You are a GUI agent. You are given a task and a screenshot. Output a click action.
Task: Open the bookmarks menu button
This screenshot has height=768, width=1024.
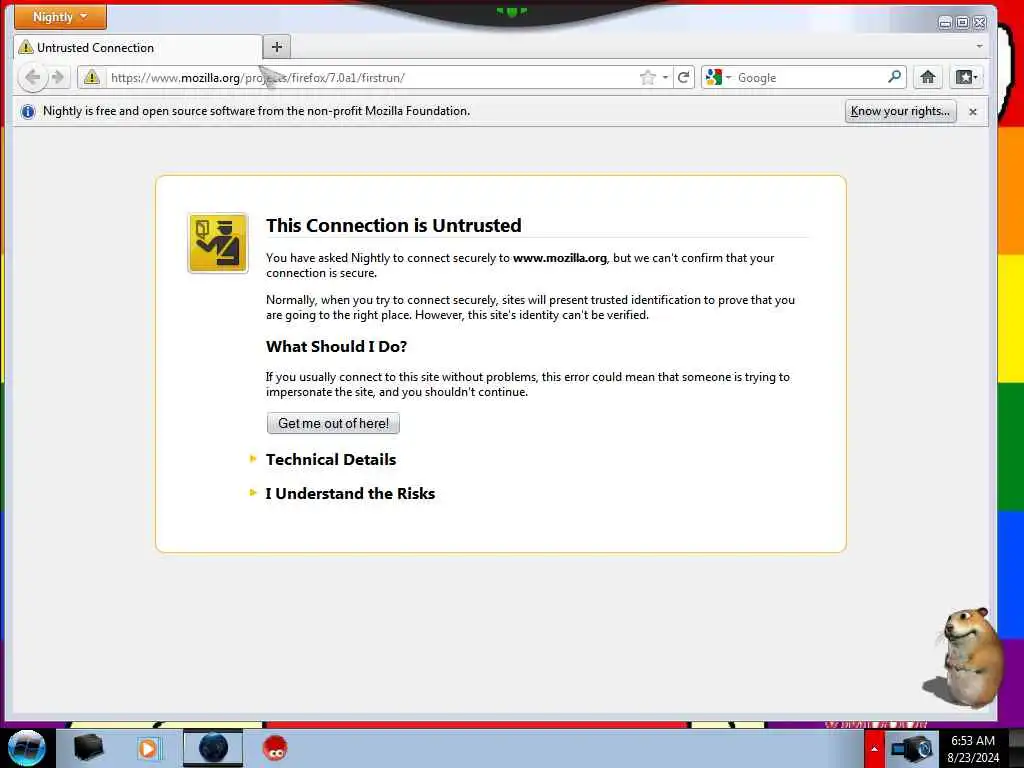pos(966,78)
